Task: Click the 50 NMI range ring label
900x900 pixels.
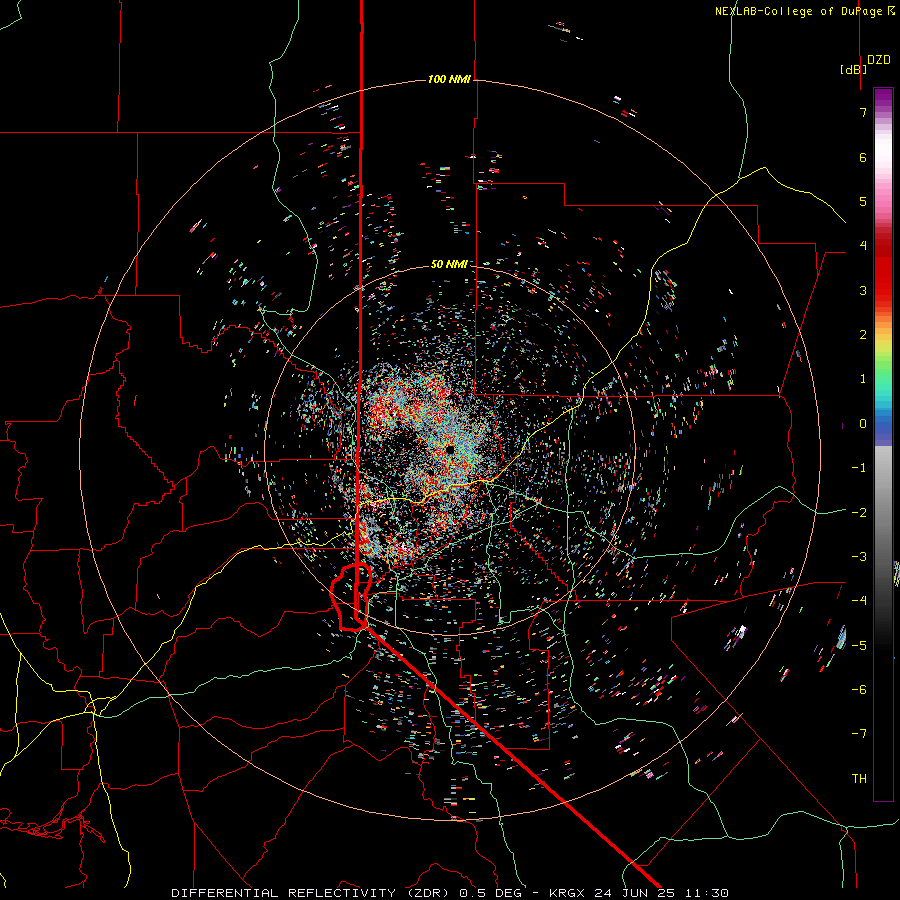Action: (x=449, y=265)
